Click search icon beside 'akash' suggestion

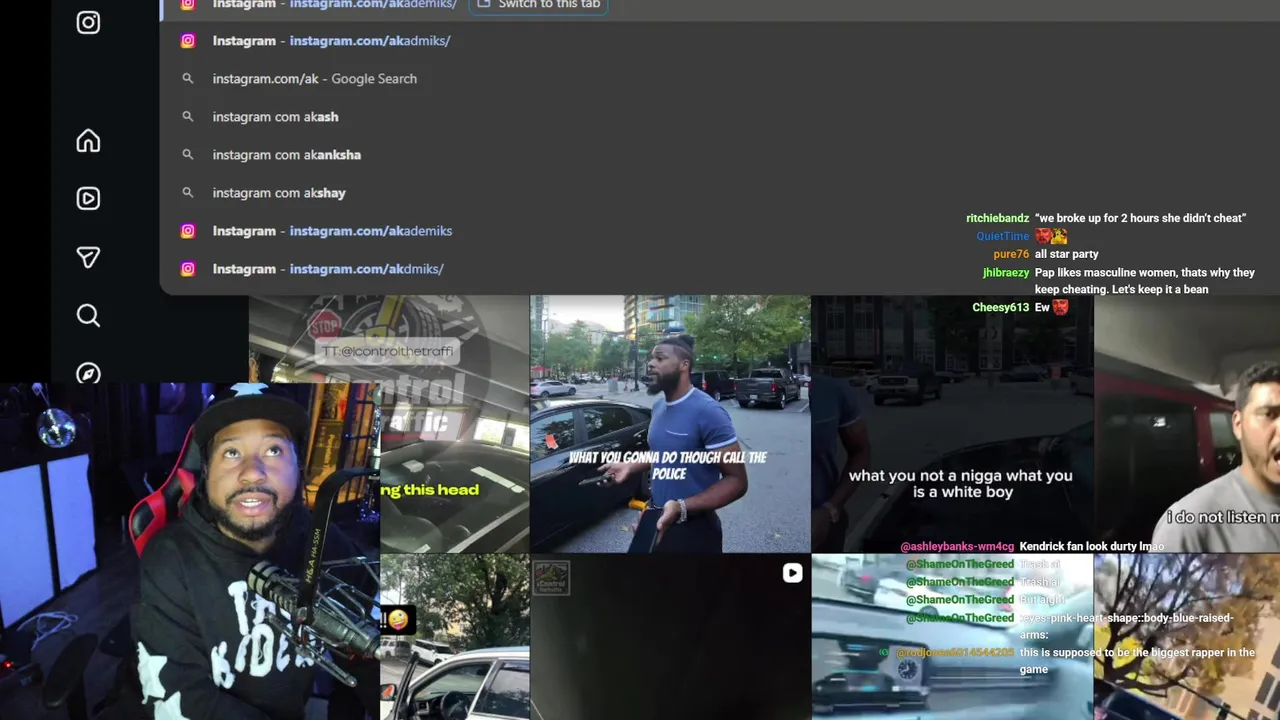[187, 117]
